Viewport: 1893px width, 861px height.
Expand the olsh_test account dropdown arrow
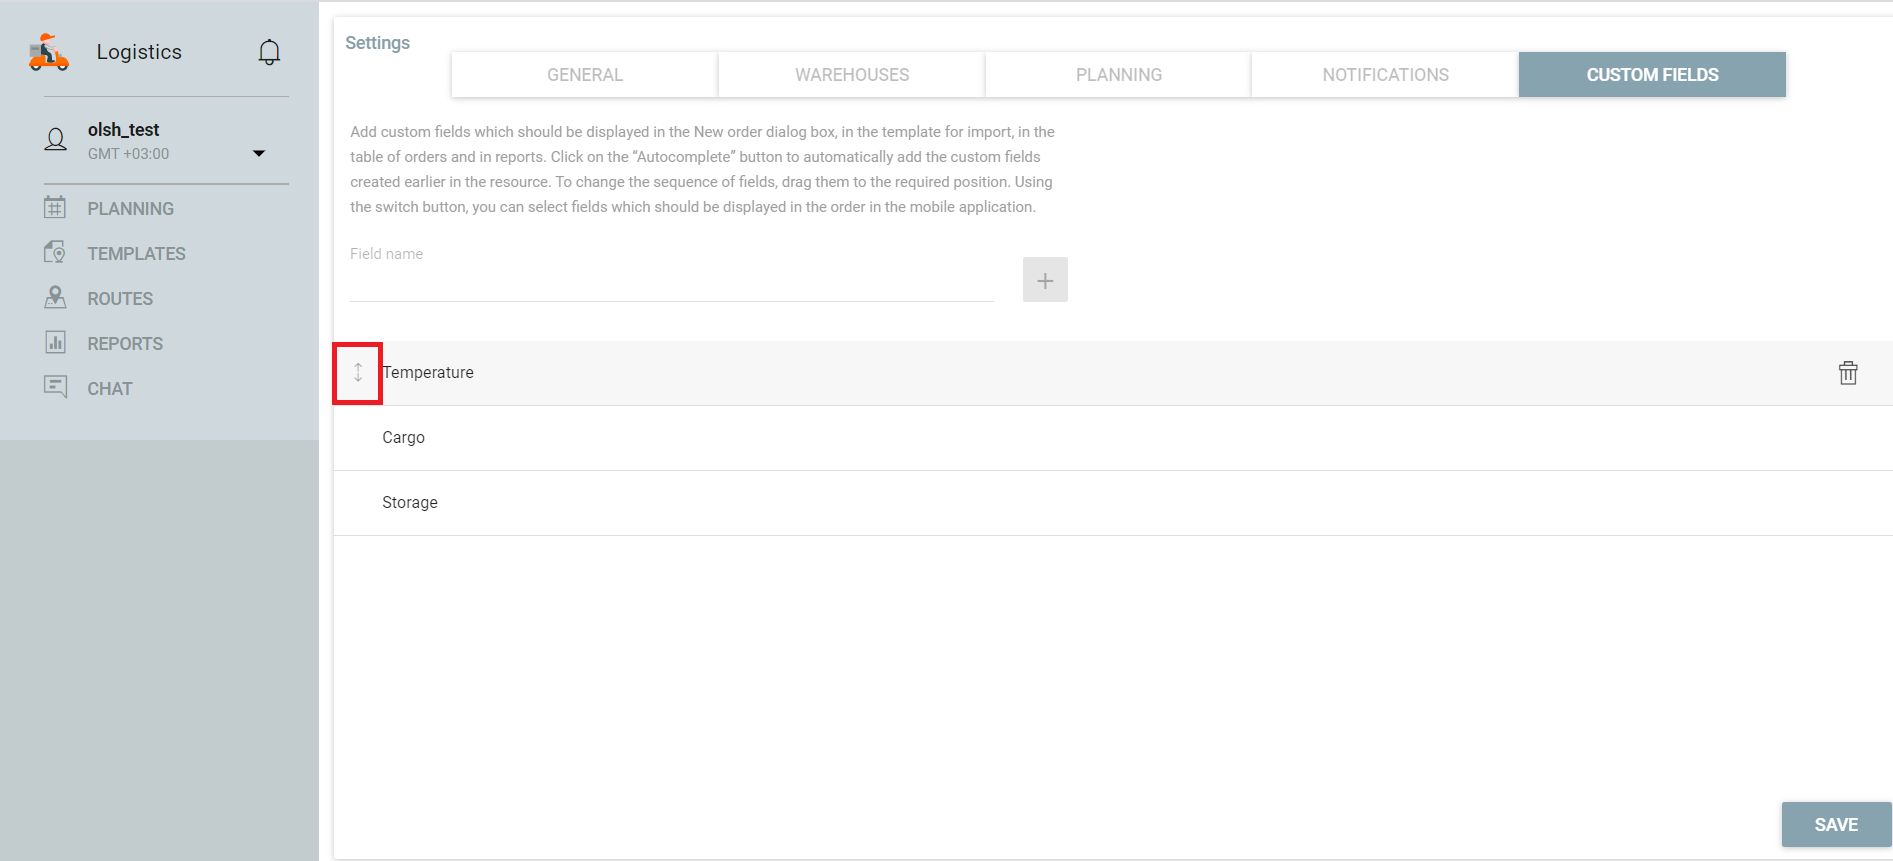click(259, 153)
